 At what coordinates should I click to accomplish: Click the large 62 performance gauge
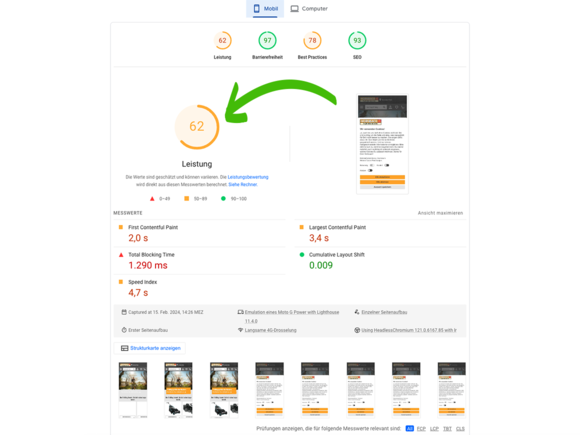[x=197, y=127]
